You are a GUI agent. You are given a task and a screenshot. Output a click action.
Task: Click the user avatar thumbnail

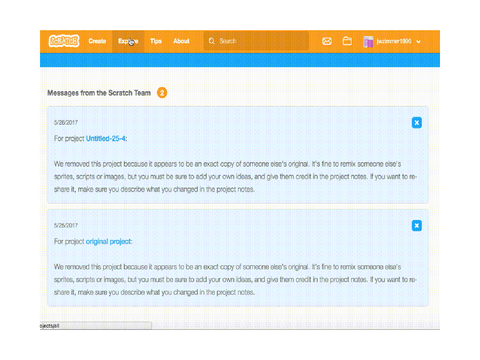tap(368, 42)
